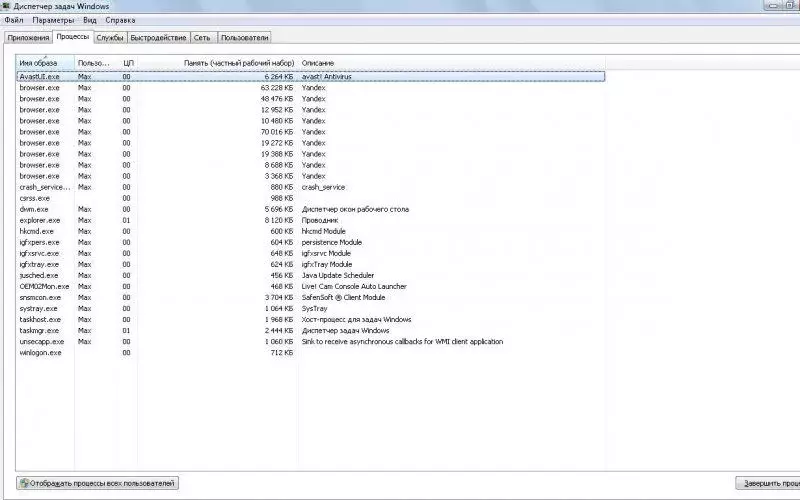Open the Файл menu

tap(14, 20)
